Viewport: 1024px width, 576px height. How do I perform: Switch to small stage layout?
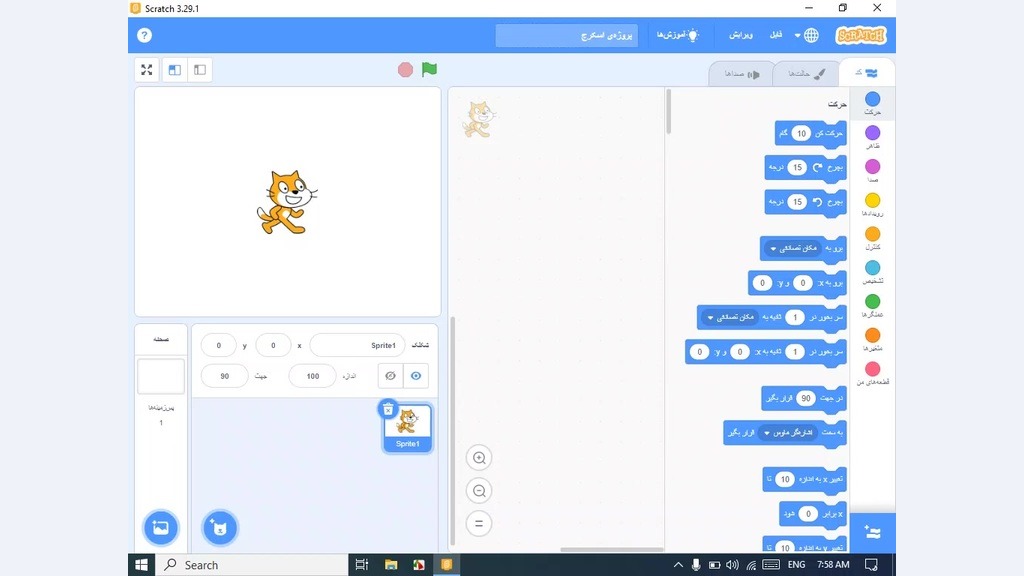200,70
